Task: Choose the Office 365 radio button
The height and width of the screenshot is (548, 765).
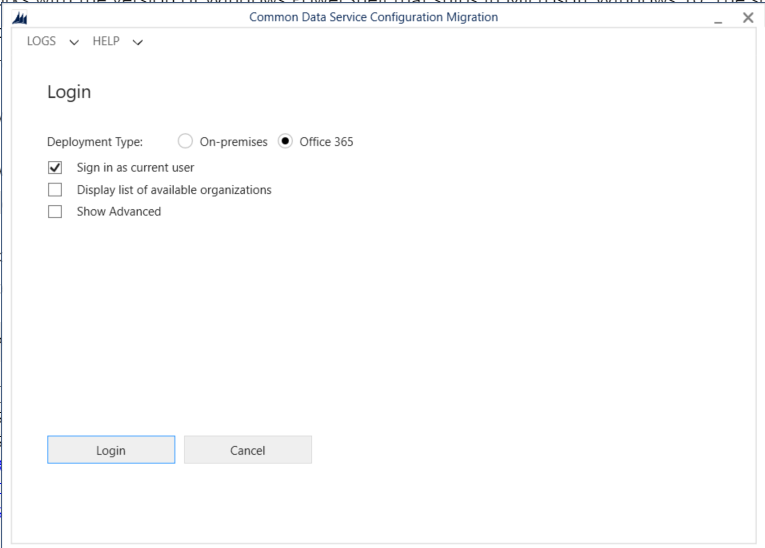Action: (285, 142)
